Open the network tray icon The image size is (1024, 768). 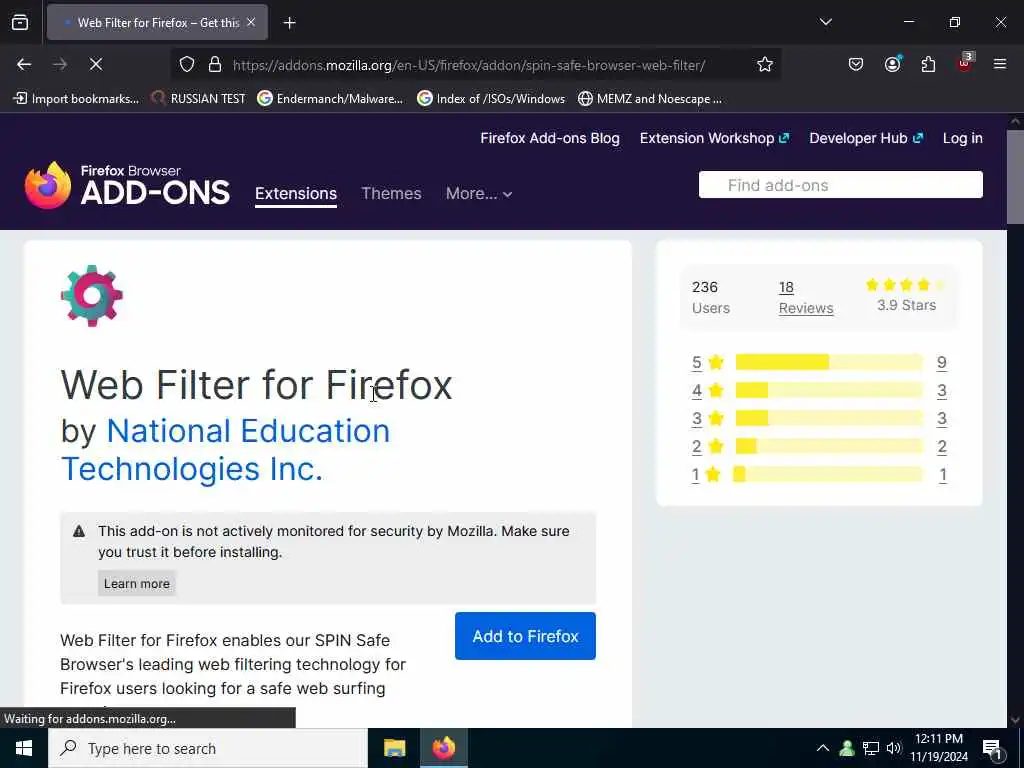pos(871,748)
